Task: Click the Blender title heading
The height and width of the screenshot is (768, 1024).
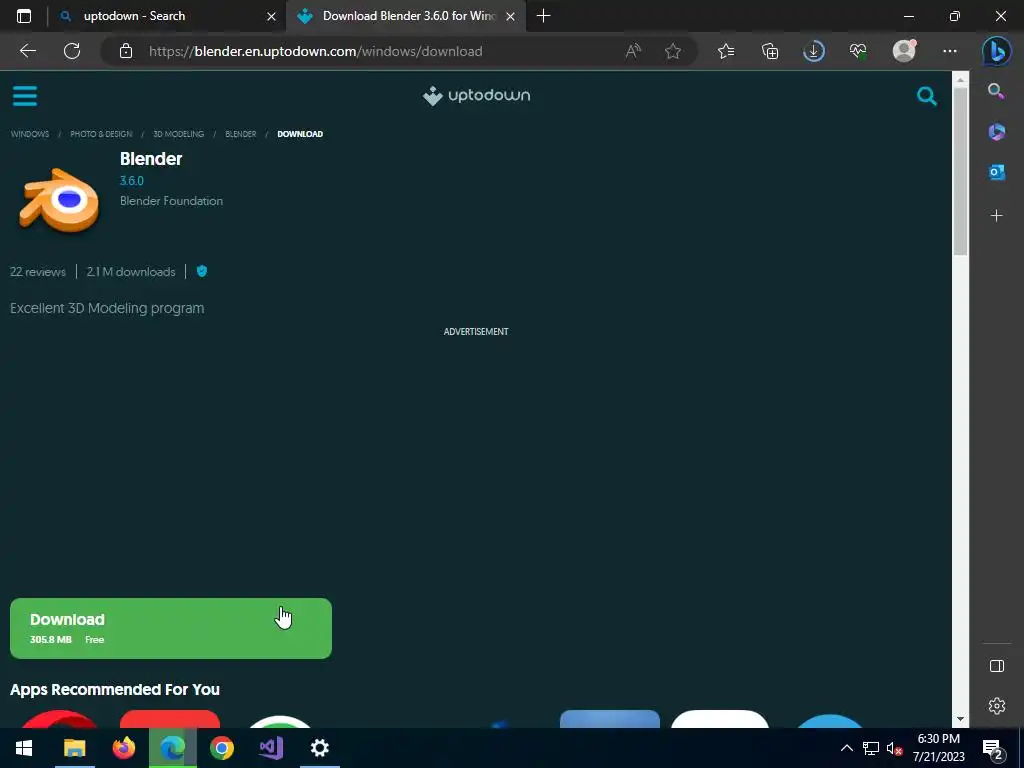Action: coord(151,159)
